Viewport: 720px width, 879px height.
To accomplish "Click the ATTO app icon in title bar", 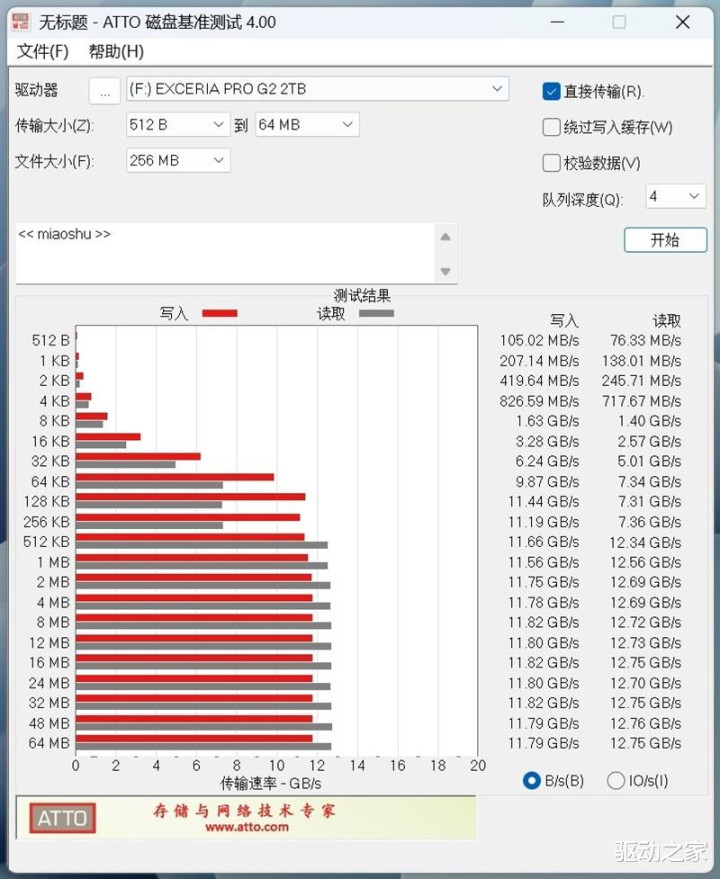I will [x=20, y=22].
